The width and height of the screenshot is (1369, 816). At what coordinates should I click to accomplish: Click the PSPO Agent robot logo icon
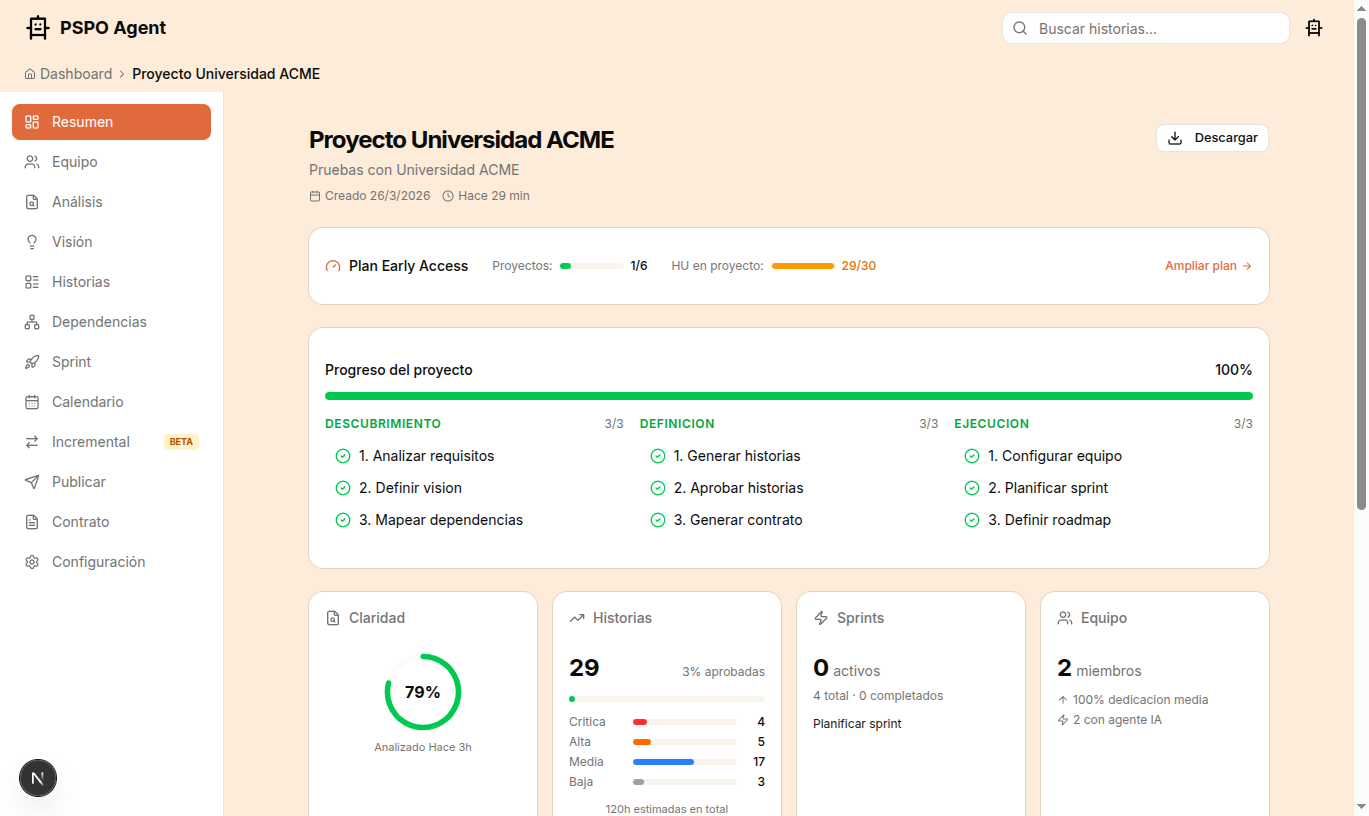(x=37, y=28)
